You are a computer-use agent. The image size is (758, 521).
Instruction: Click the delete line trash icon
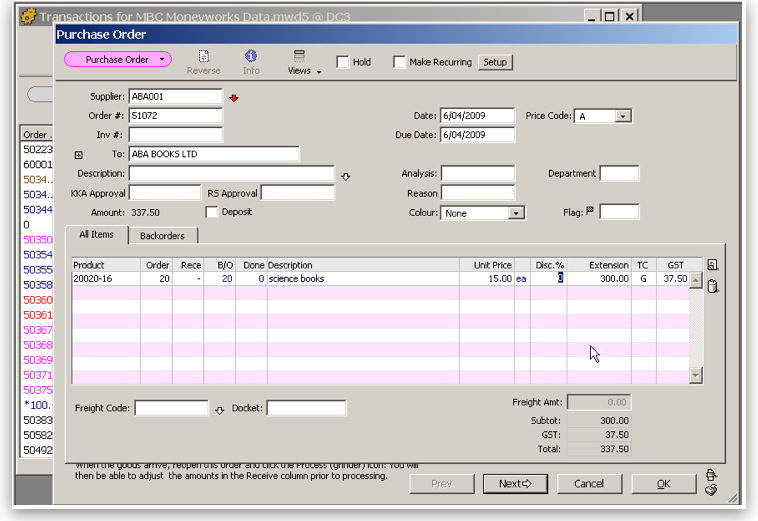[x=712, y=286]
